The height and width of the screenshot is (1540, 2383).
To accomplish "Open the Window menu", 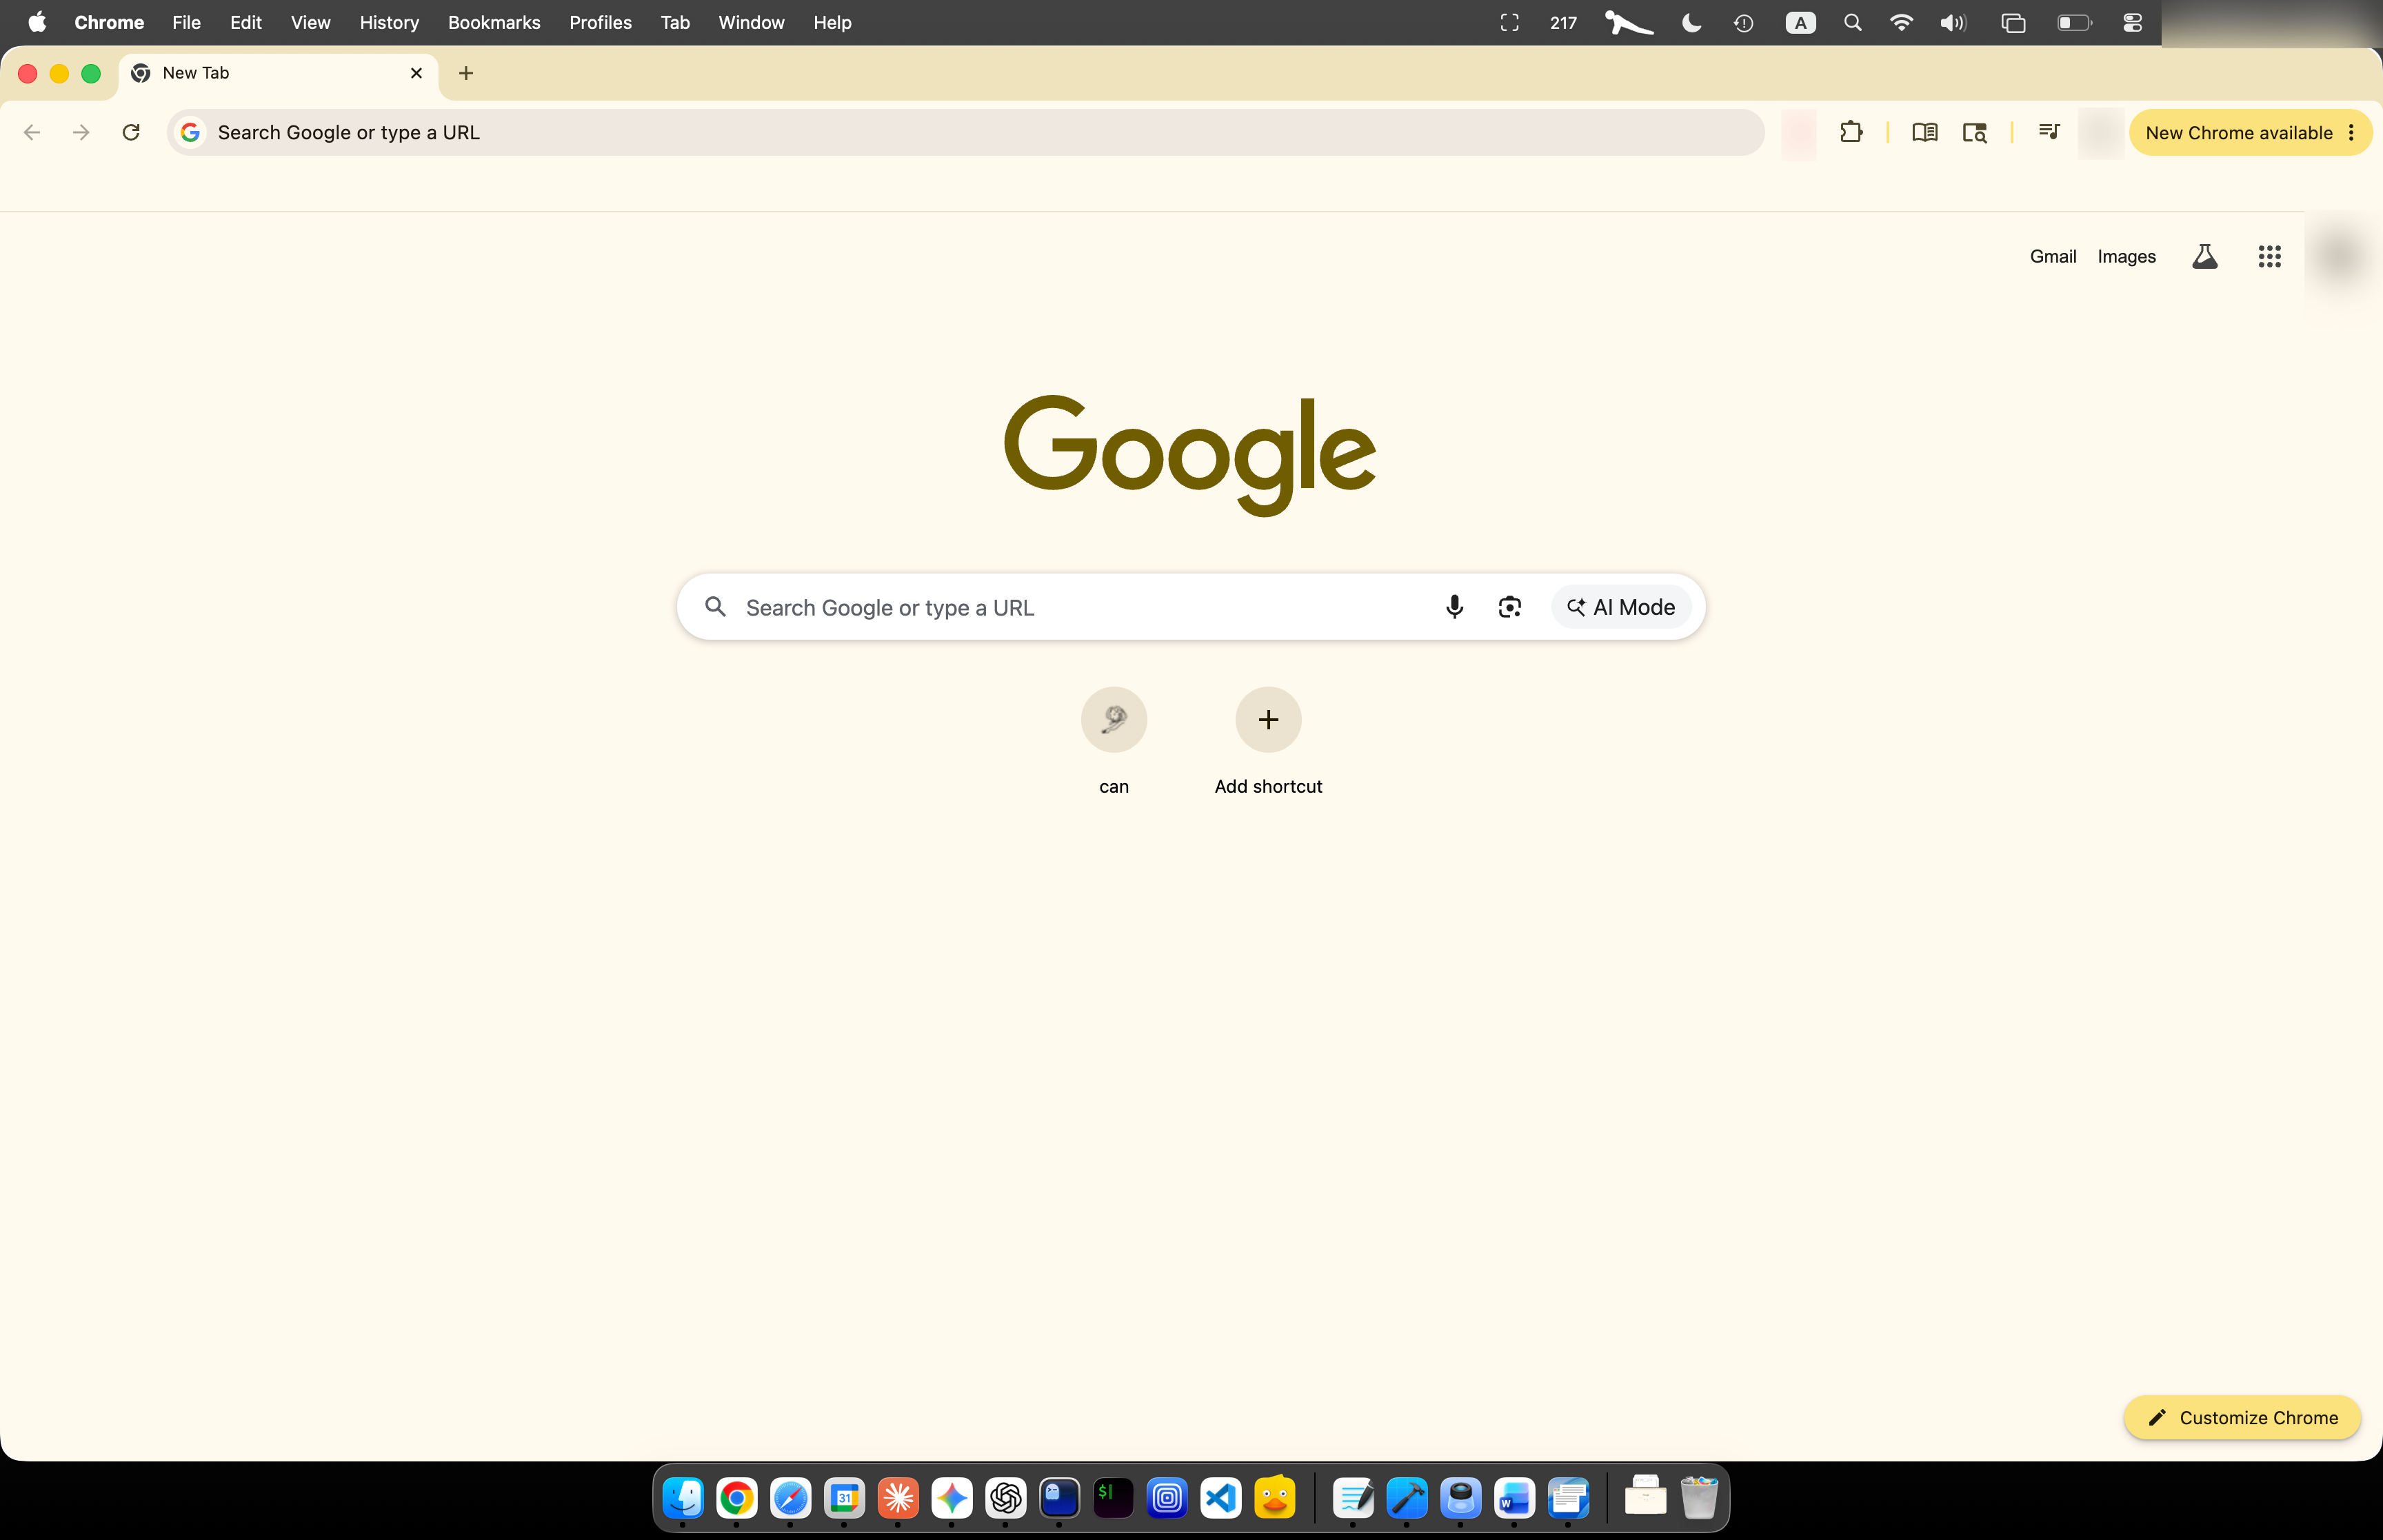I will coord(751,22).
